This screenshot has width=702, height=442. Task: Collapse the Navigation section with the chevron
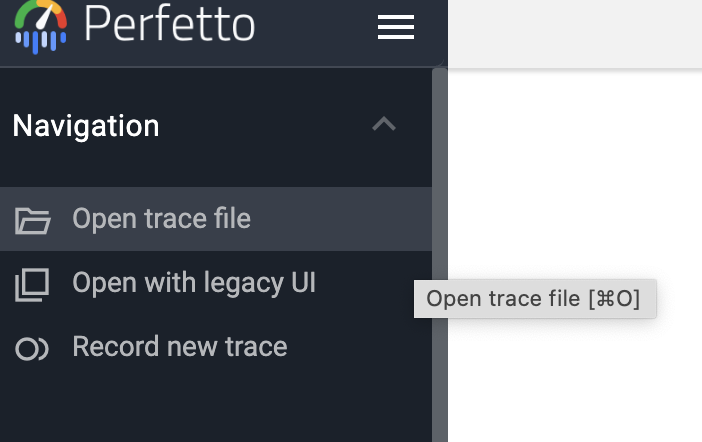tap(384, 125)
